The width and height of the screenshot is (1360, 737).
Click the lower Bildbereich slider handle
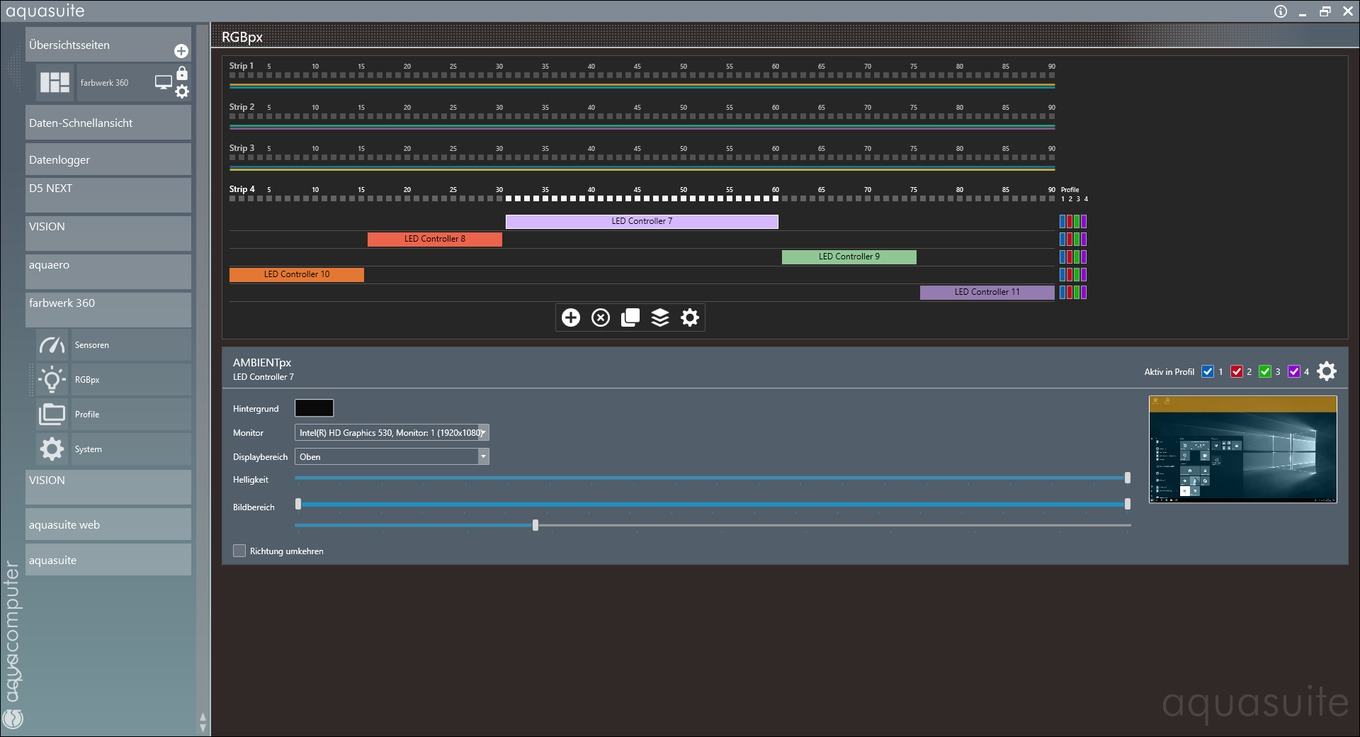[x=535, y=525]
